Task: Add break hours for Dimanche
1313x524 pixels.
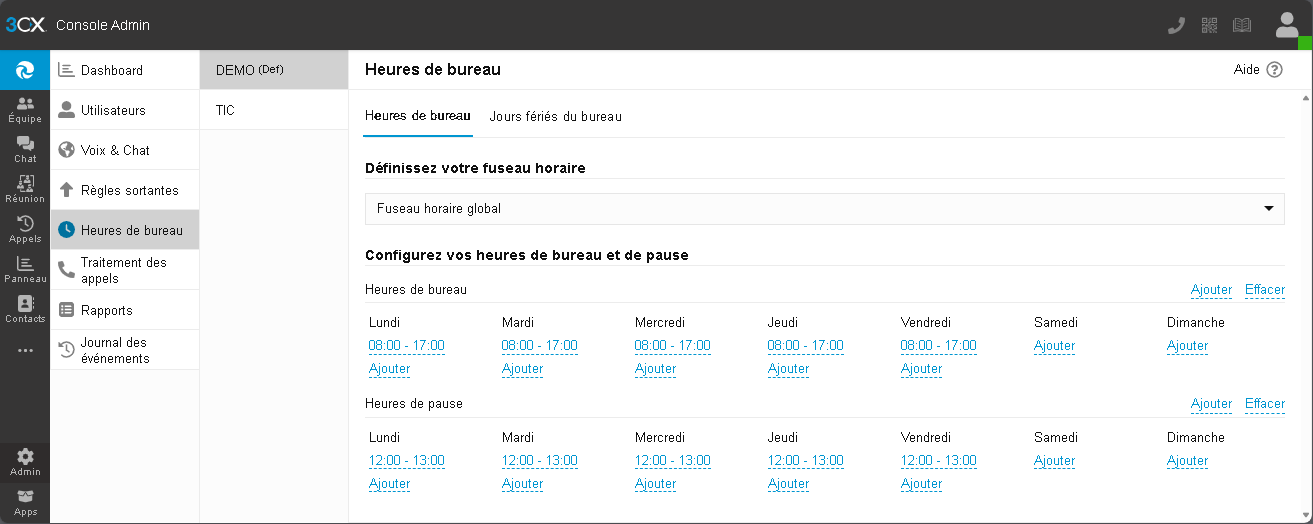Action: [x=1188, y=461]
